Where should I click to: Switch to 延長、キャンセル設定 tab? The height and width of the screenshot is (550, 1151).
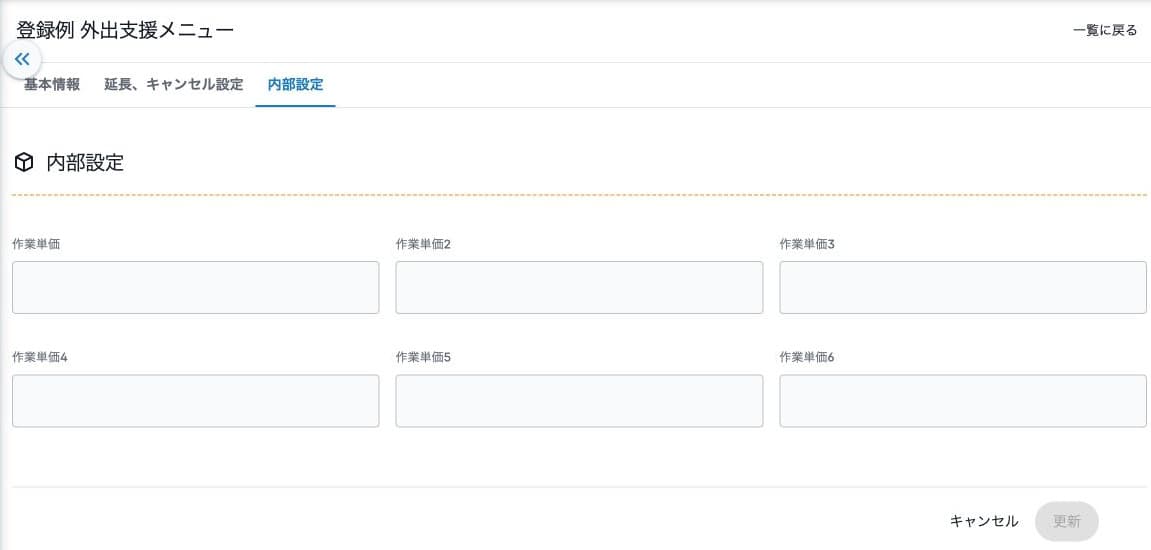click(174, 84)
